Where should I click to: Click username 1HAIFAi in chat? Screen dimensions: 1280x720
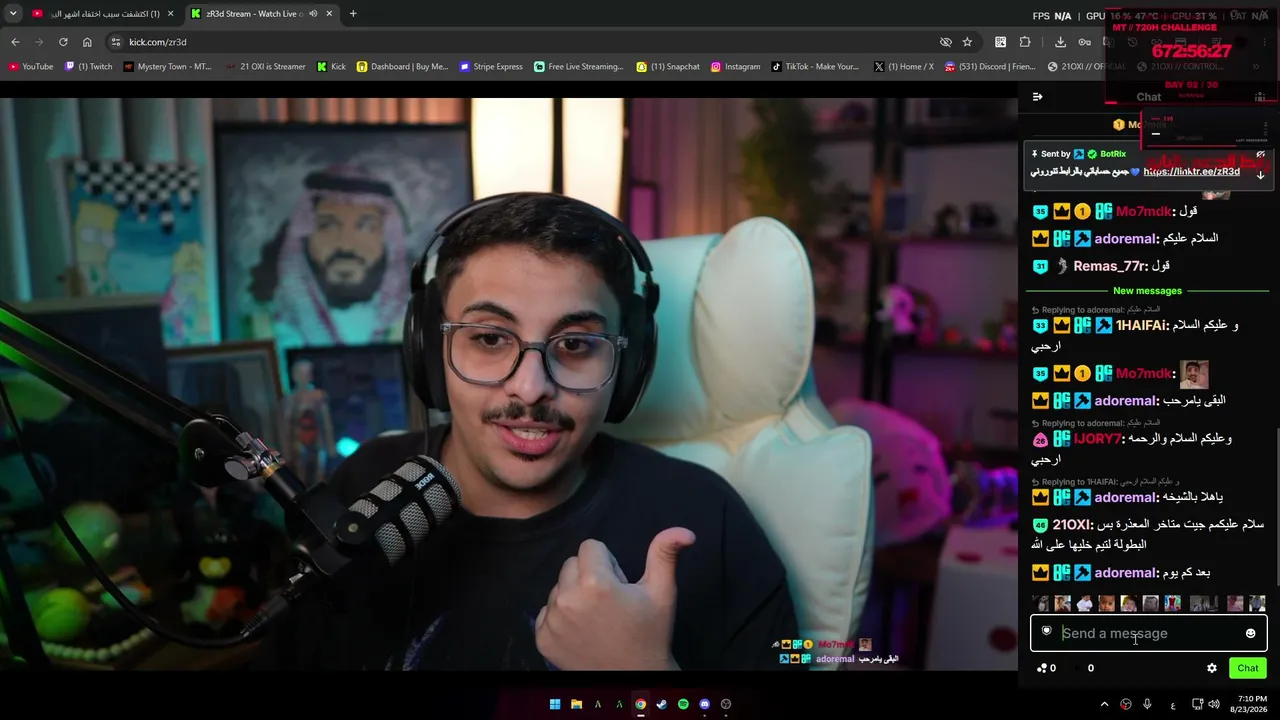[1141, 325]
